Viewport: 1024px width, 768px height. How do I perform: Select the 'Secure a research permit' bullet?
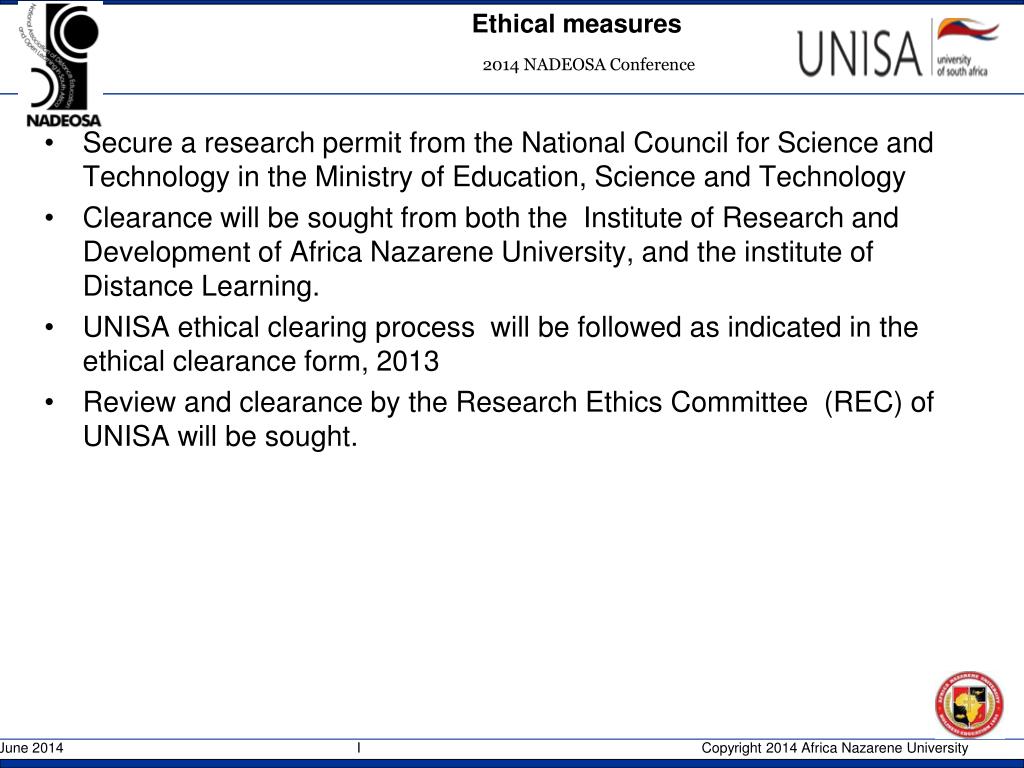[508, 160]
